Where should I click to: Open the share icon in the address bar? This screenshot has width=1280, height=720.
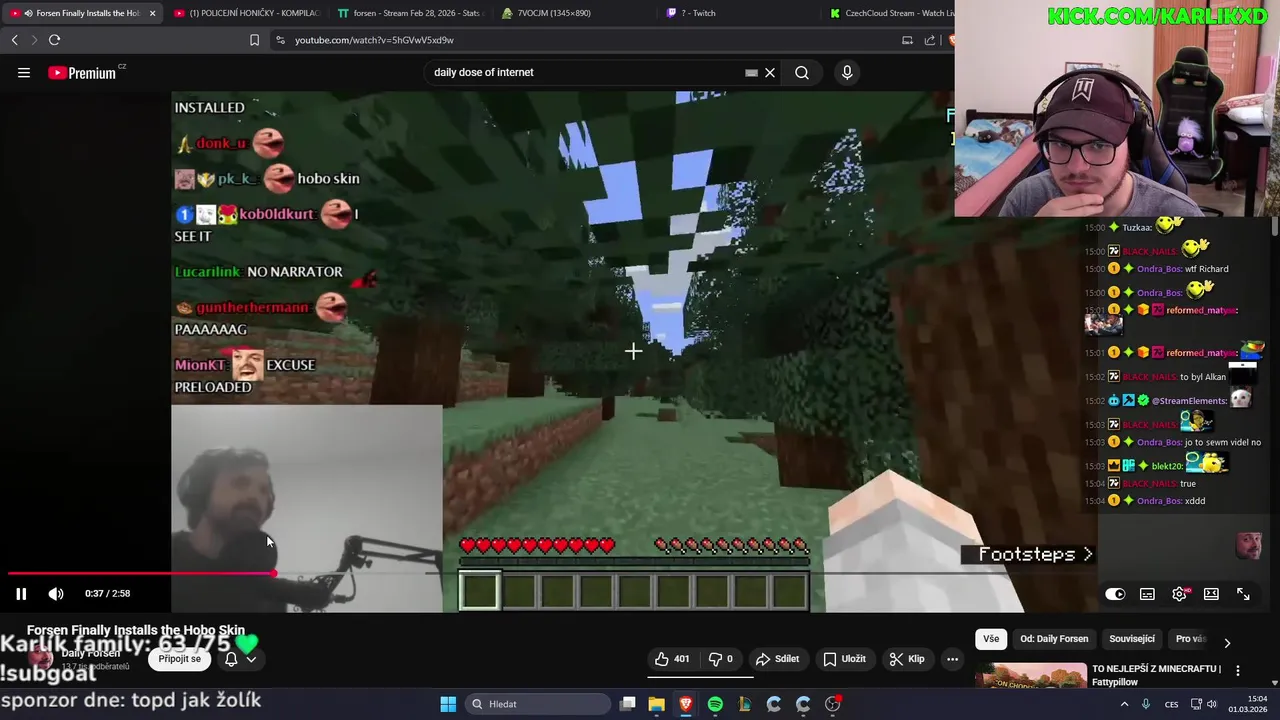[x=930, y=40]
